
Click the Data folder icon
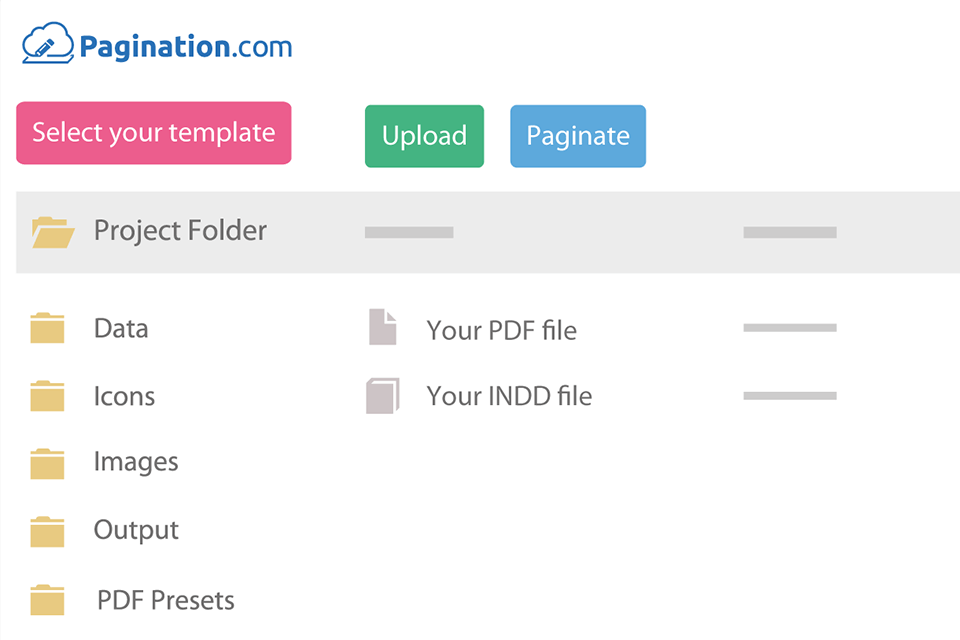click(47, 329)
